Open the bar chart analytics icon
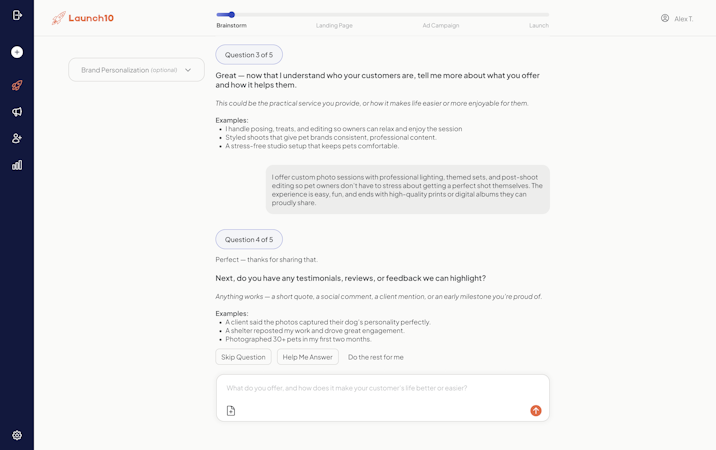Screen dimensions: 716x450 (x=17, y=165)
